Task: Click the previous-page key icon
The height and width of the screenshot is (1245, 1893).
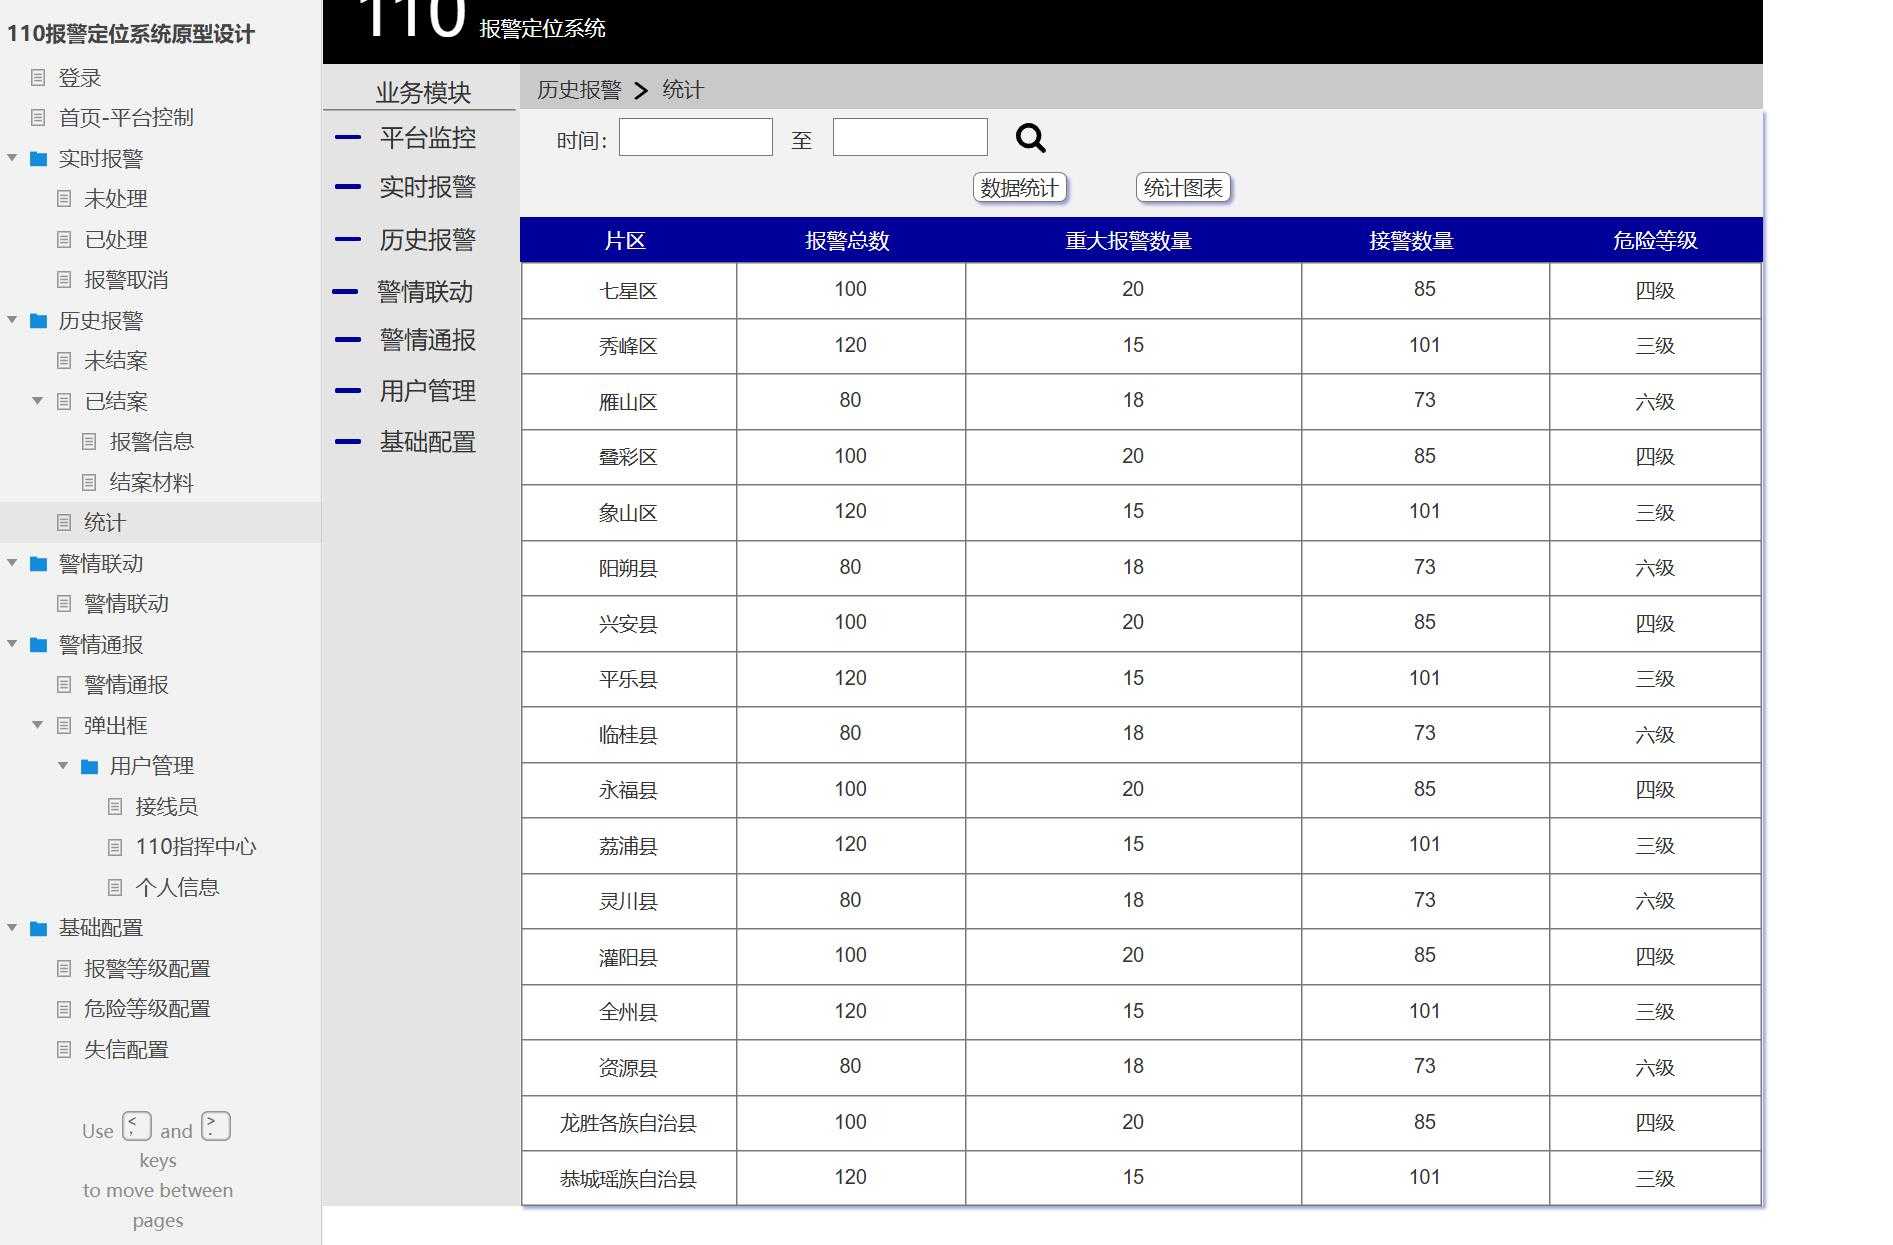Action: pos(137,1126)
